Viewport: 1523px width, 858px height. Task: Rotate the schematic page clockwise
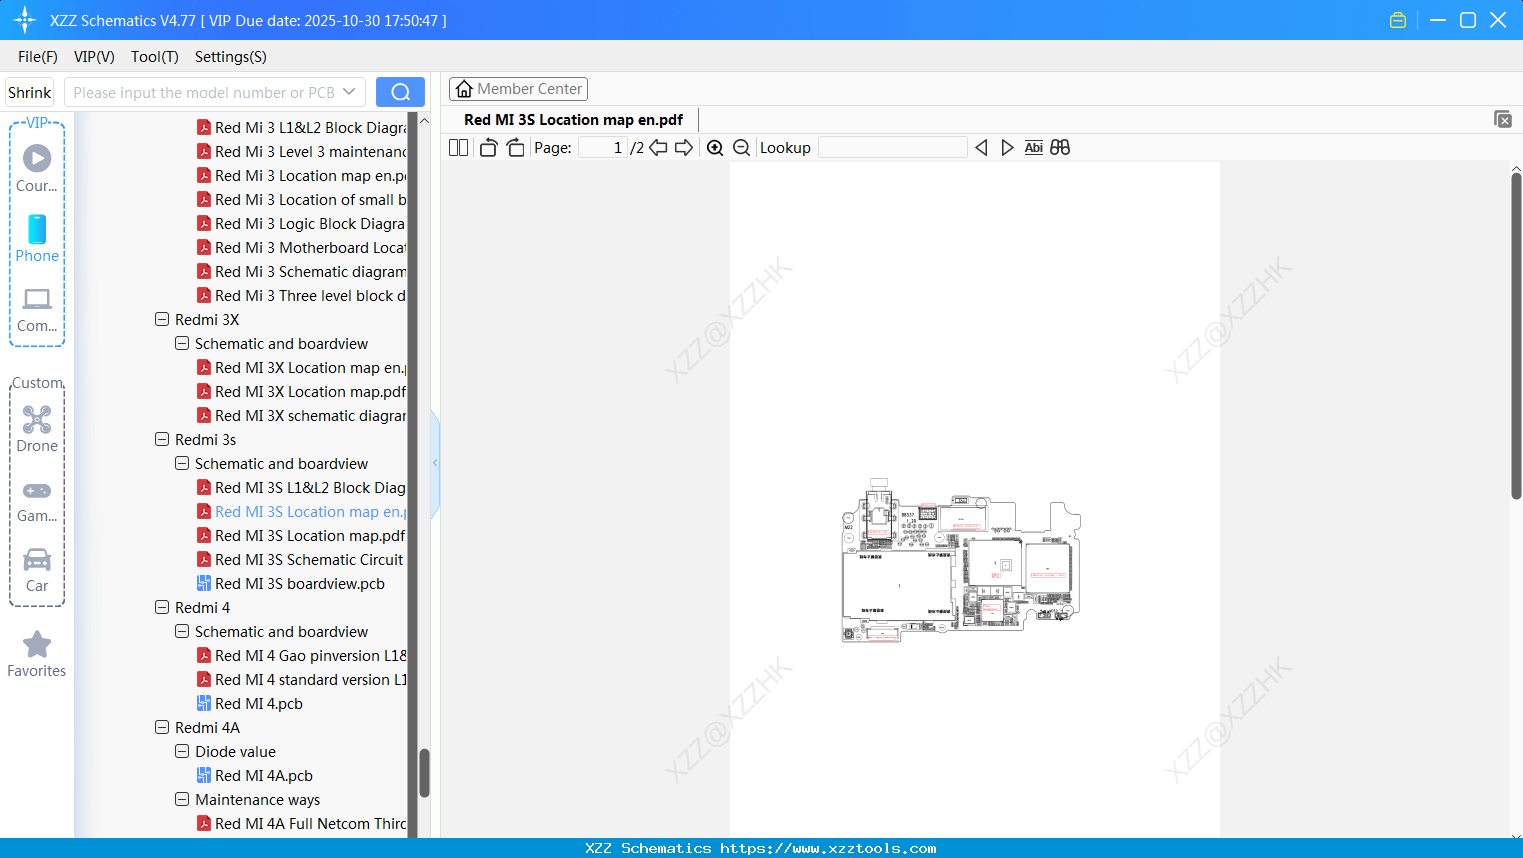(x=515, y=147)
